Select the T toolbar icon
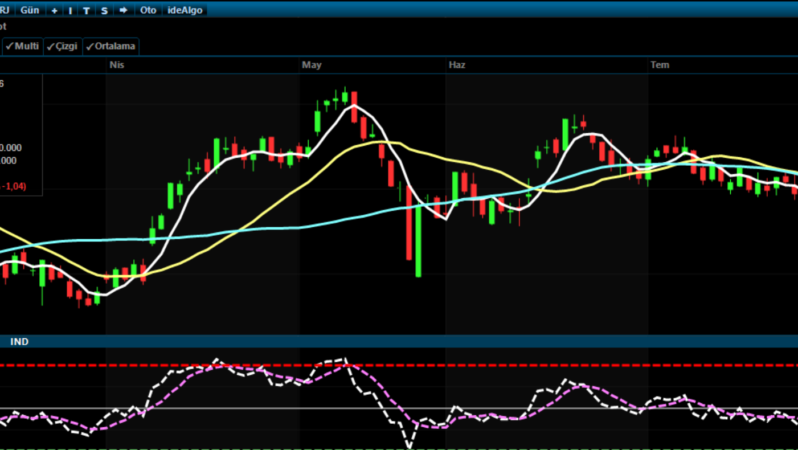Viewport: 798px width, 450px height. pos(87,10)
